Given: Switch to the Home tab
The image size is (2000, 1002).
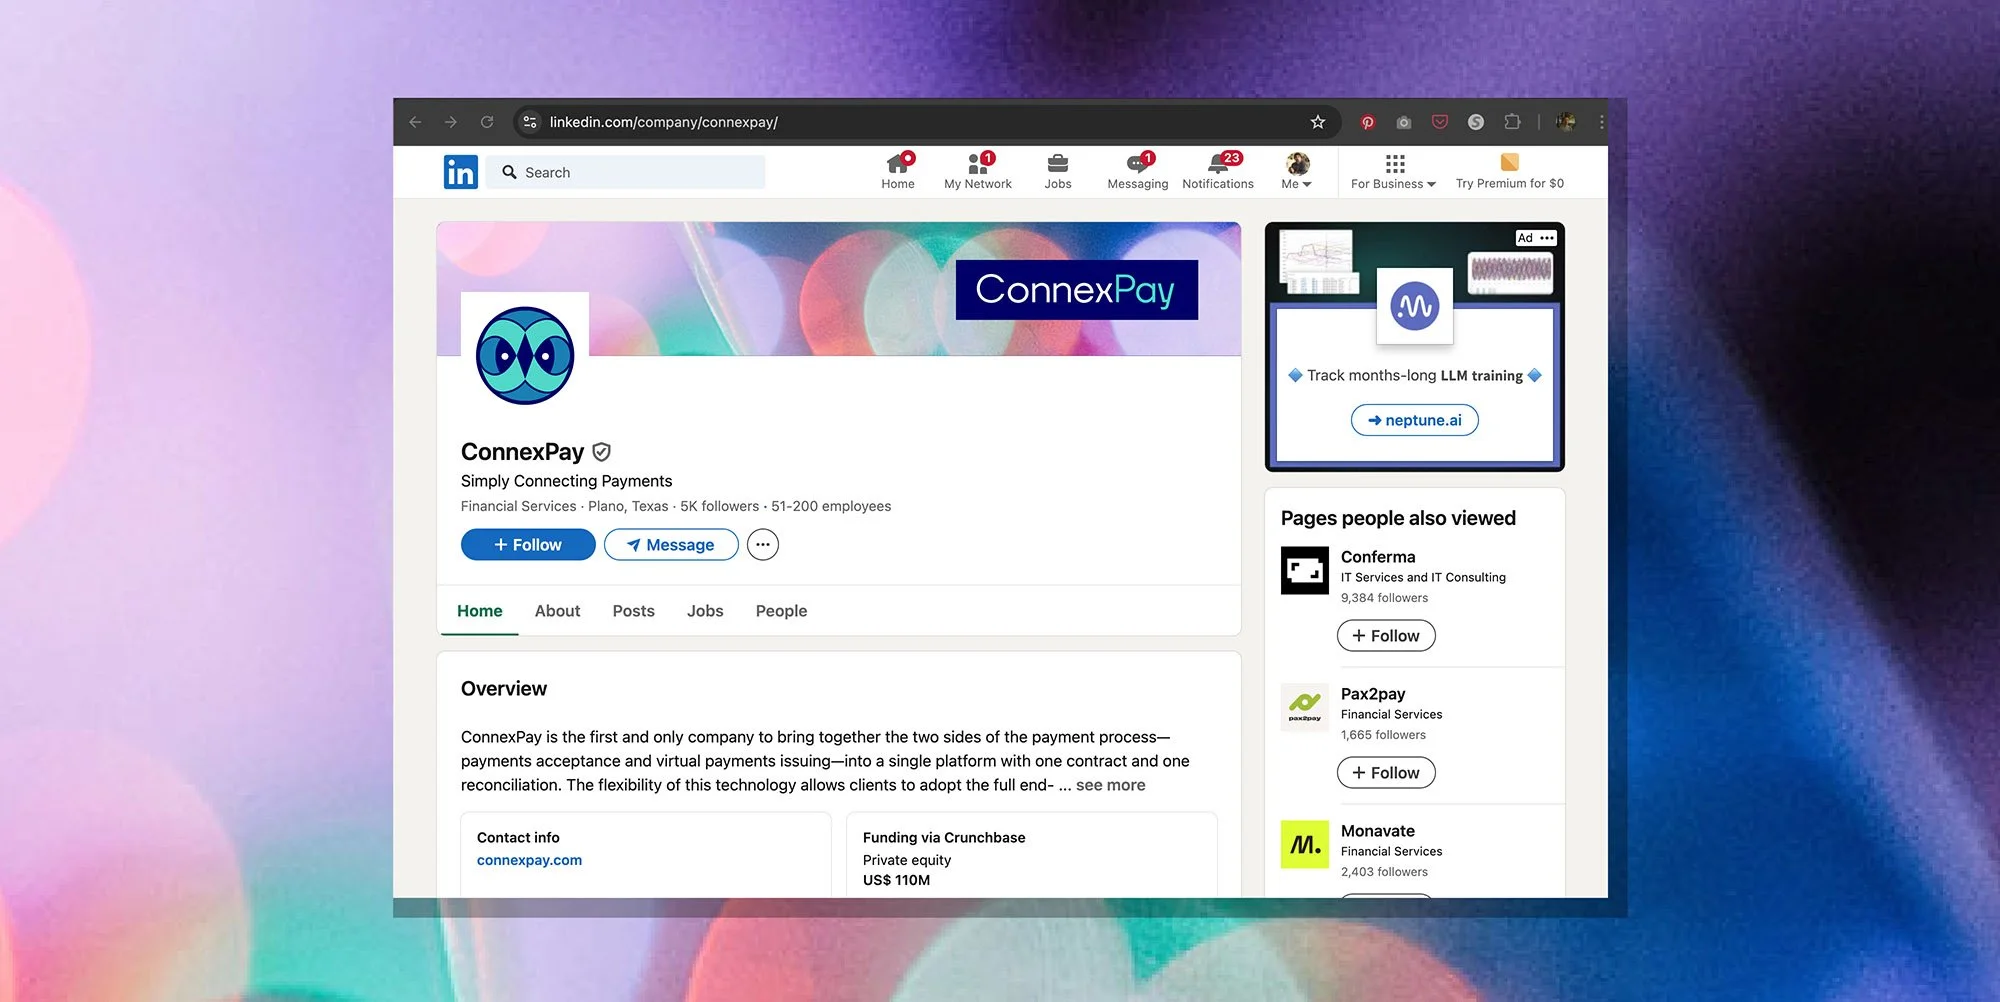Looking at the screenshot, I should coord(480,611).
